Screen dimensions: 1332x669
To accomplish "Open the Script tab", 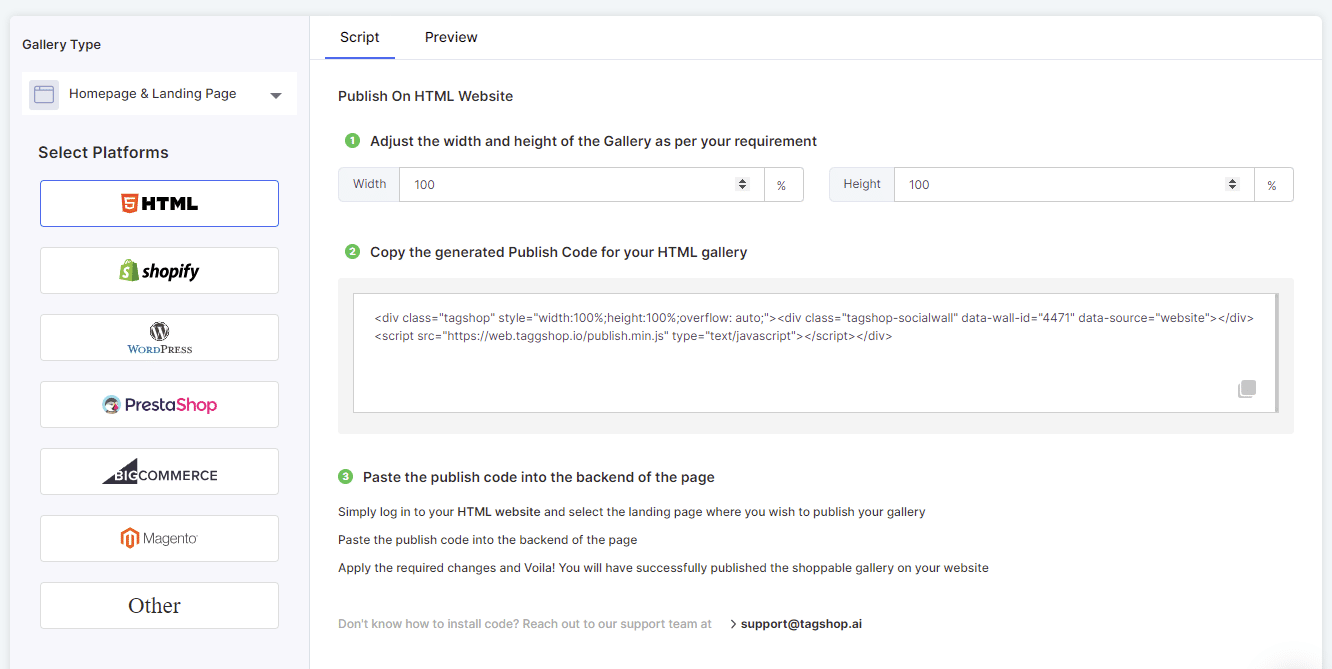I will [x=359, y=37].
